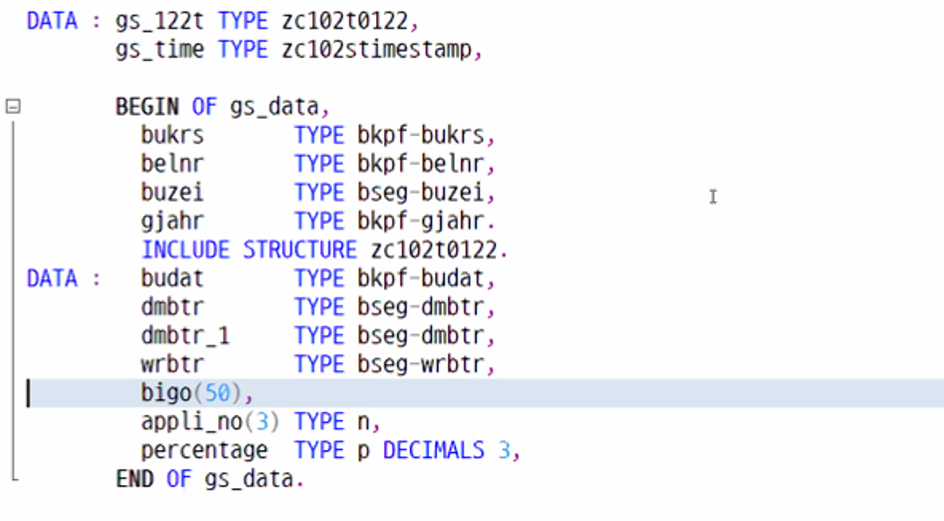The image size is (944, 521).
Task: Click the DECIMALS keyword
Action: (x=433, y=451)
